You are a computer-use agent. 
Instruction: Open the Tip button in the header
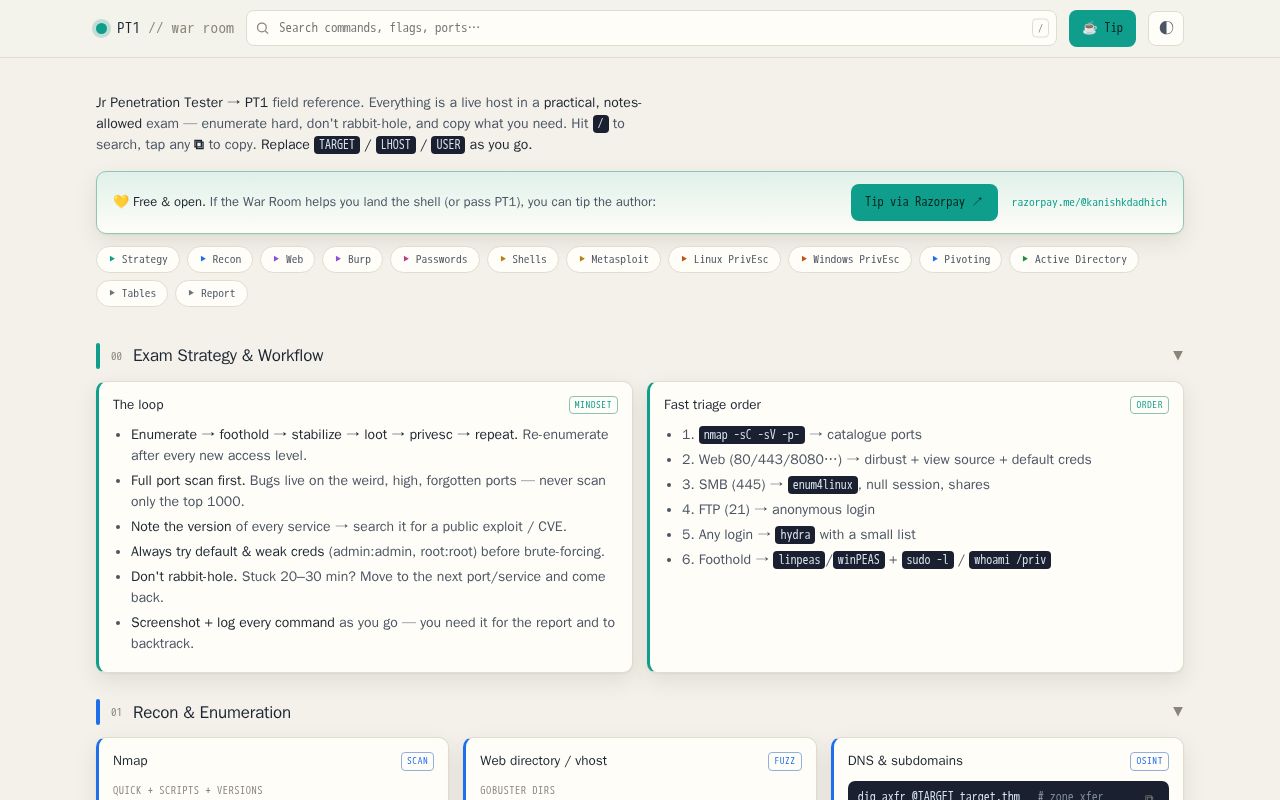click(x=1102, y=28)
